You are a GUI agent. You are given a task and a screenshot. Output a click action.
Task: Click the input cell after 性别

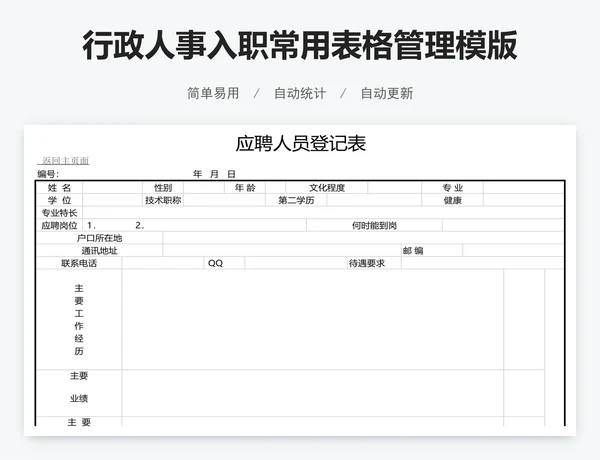(203, 187)
